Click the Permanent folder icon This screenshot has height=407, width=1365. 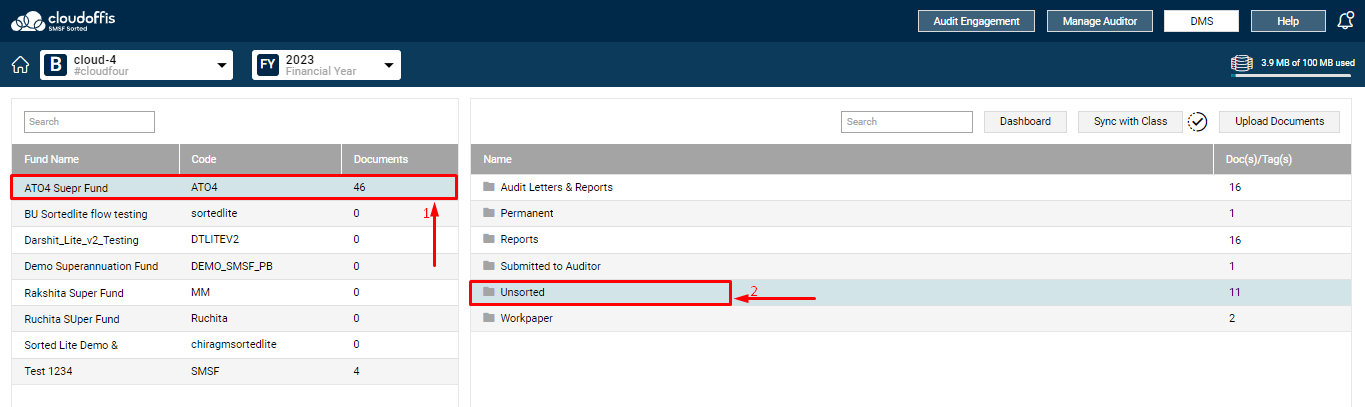click(x=489, y=213)
